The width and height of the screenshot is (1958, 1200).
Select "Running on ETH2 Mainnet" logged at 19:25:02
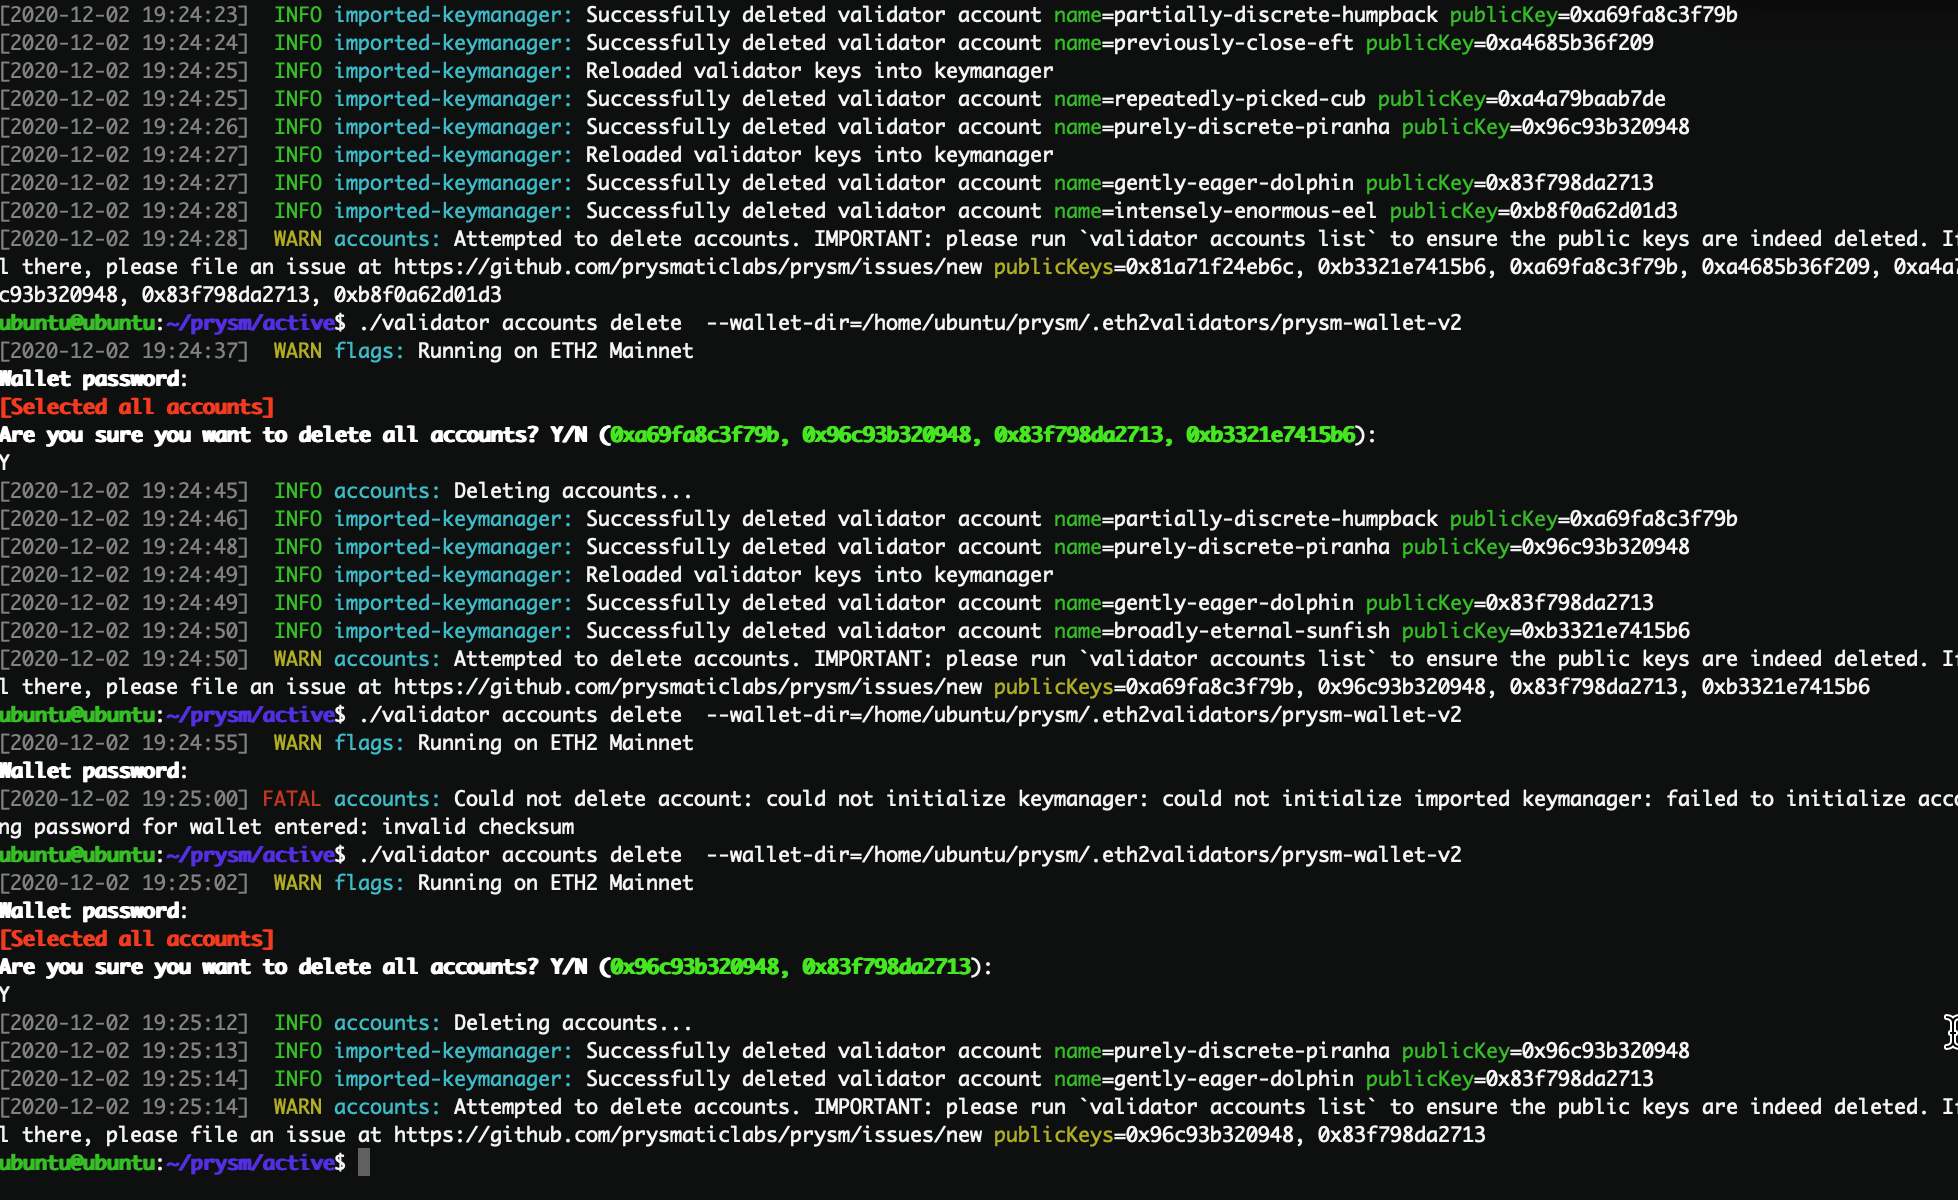pos(555,883)
